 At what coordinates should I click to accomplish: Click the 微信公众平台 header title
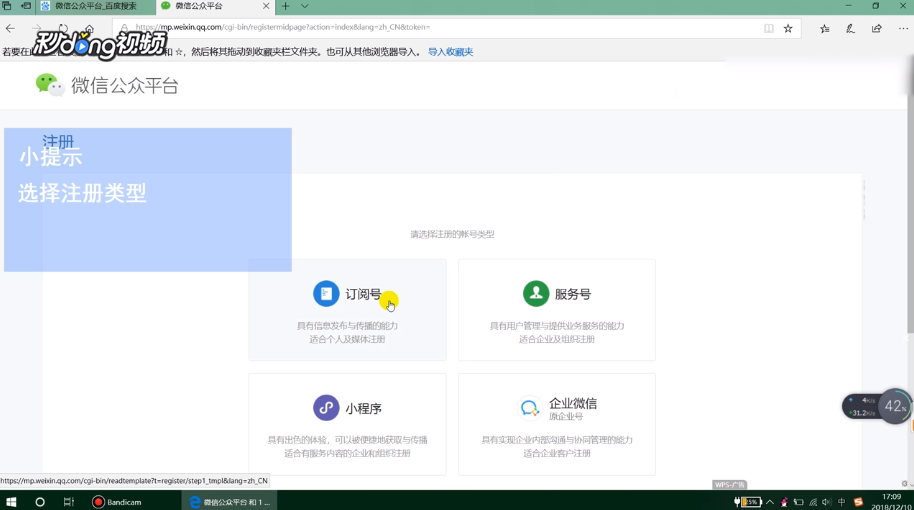(125, 86)
